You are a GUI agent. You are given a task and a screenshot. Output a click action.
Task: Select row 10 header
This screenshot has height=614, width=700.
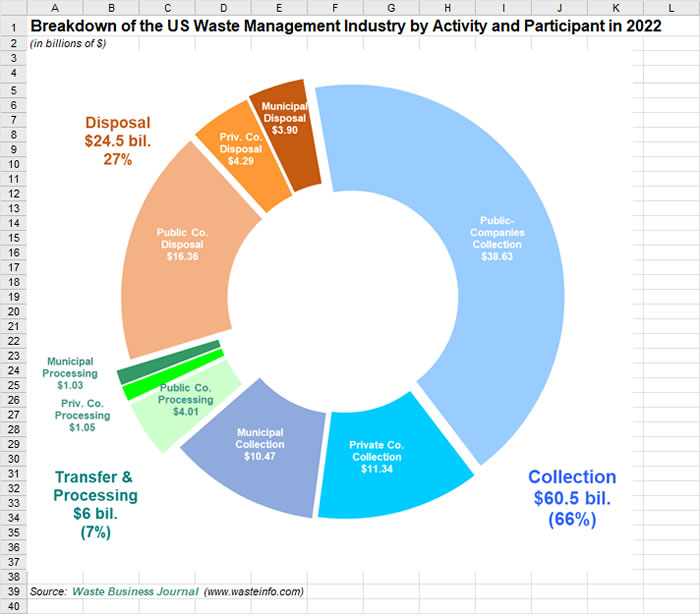13,164
